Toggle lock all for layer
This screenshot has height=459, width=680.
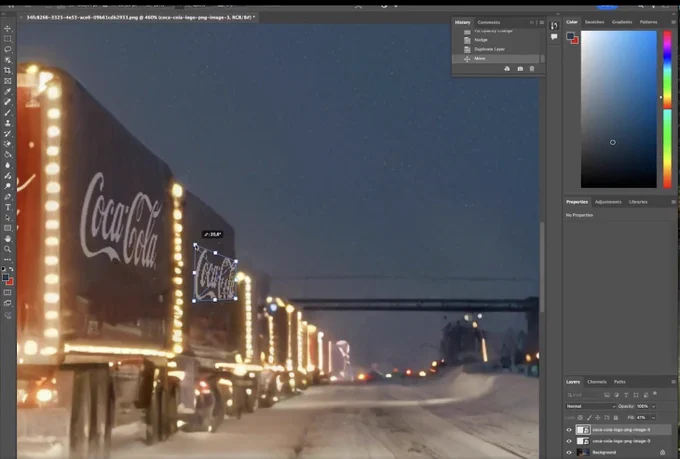pos(615,417)
